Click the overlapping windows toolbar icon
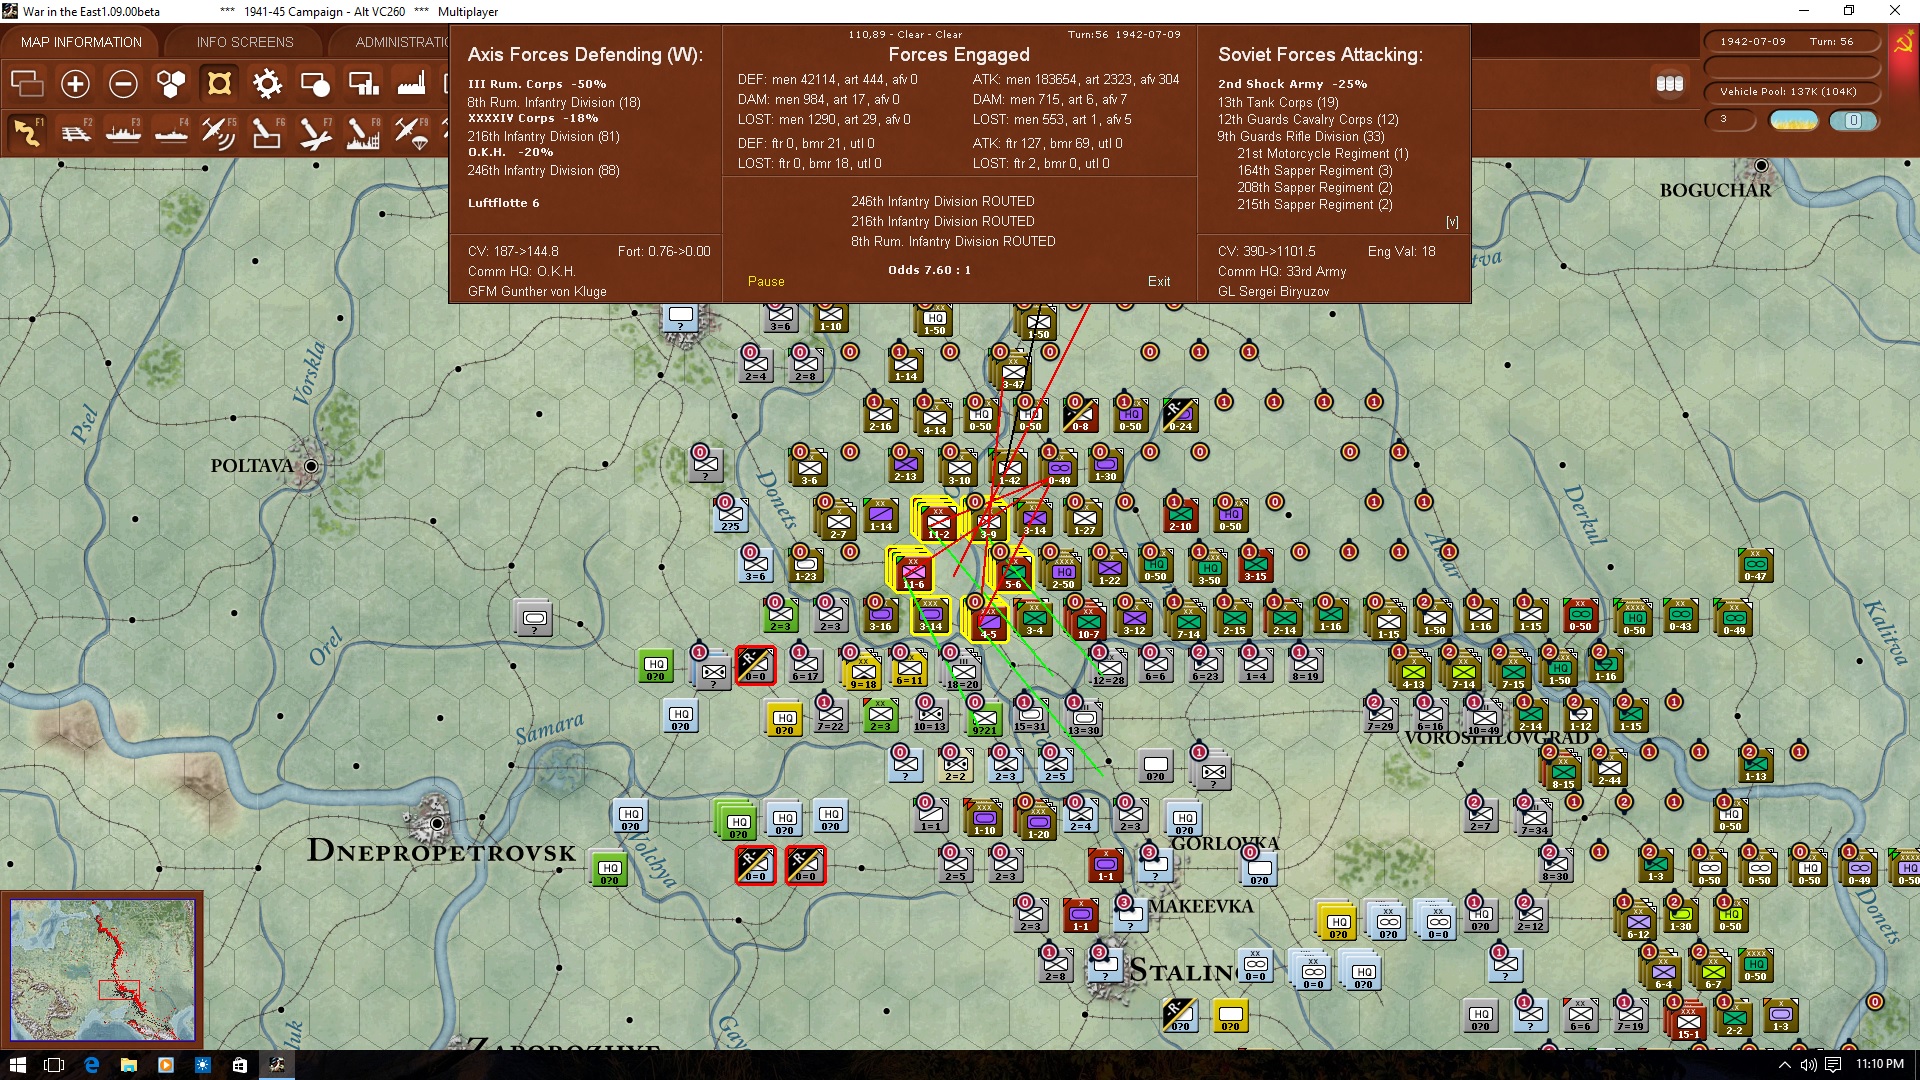The width and height of the screenshot is (1920, 1080). coord(27,84)
